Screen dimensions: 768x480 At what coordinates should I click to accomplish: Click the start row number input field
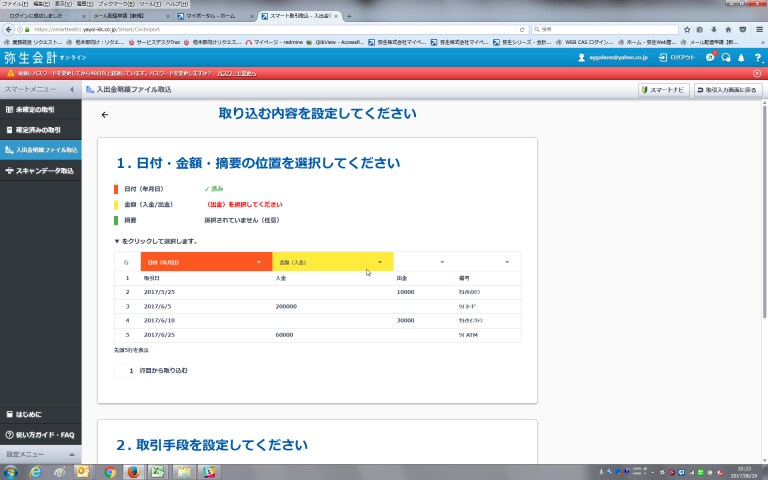point(127,370)
